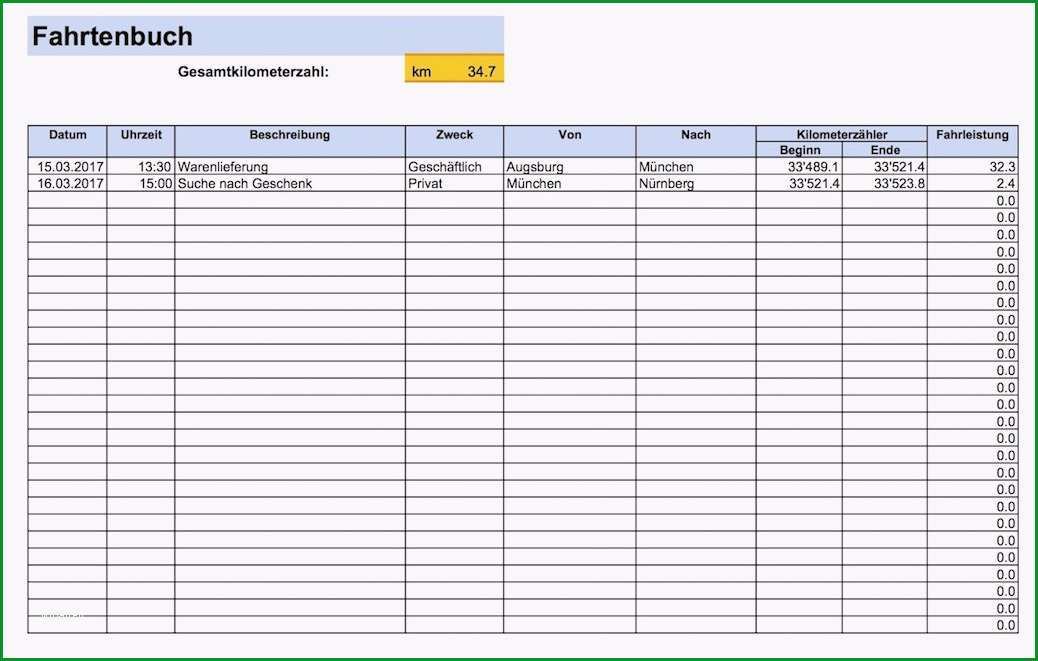Click the Beschreibung column header

pos(290,141)
